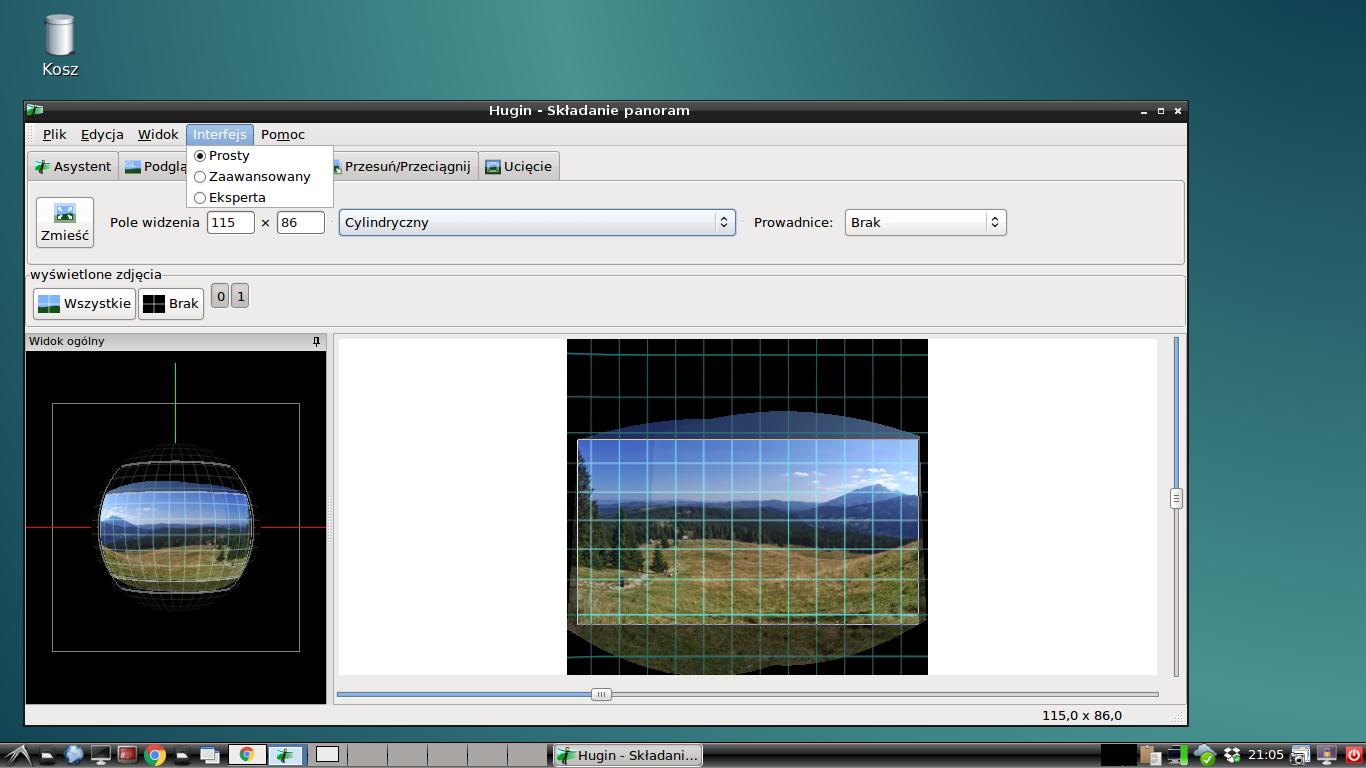Select the Zaawansowany interface mode
The image size is (1366, 768).
click(259, 177)
